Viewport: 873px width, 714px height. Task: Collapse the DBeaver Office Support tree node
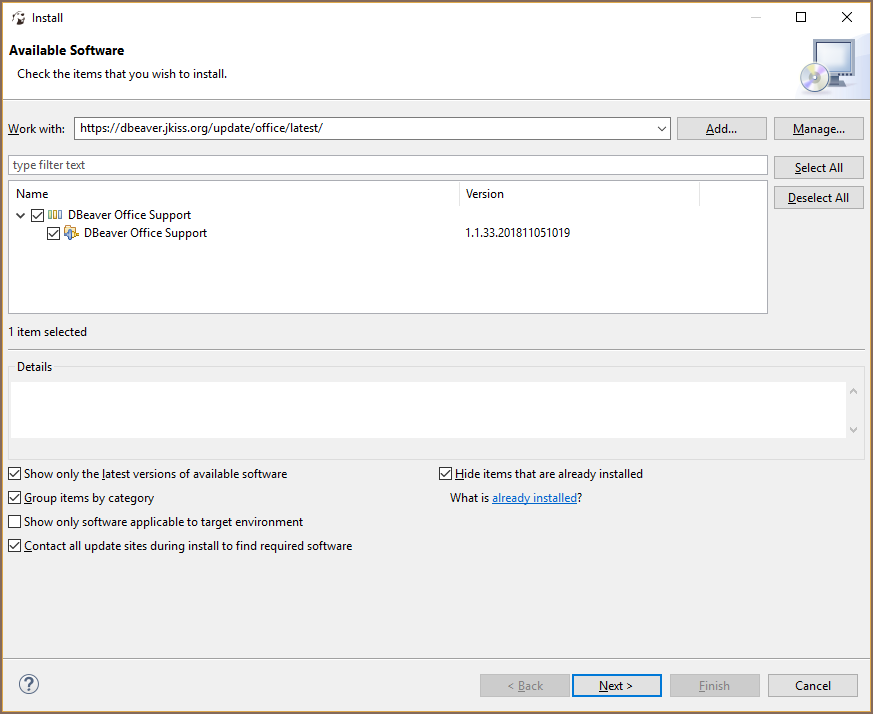tap(21, 215)
